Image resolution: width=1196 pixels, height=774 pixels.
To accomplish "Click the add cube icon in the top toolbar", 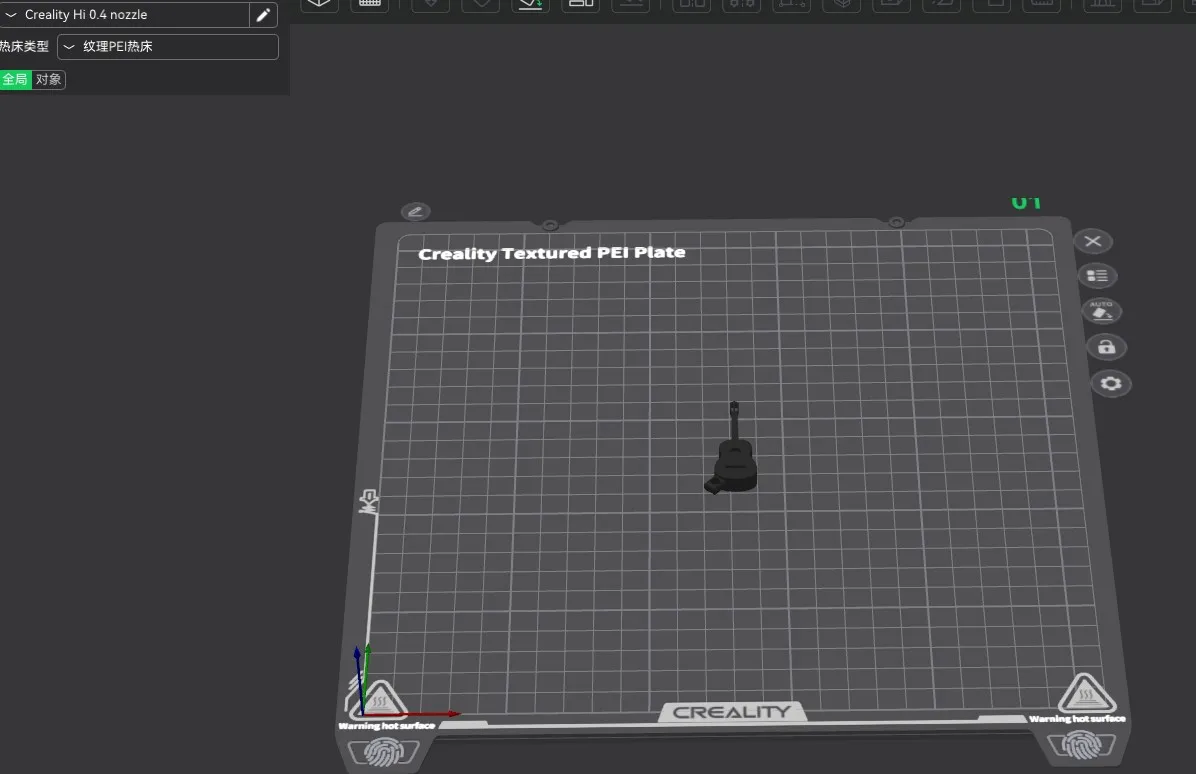I will point(319,5).
